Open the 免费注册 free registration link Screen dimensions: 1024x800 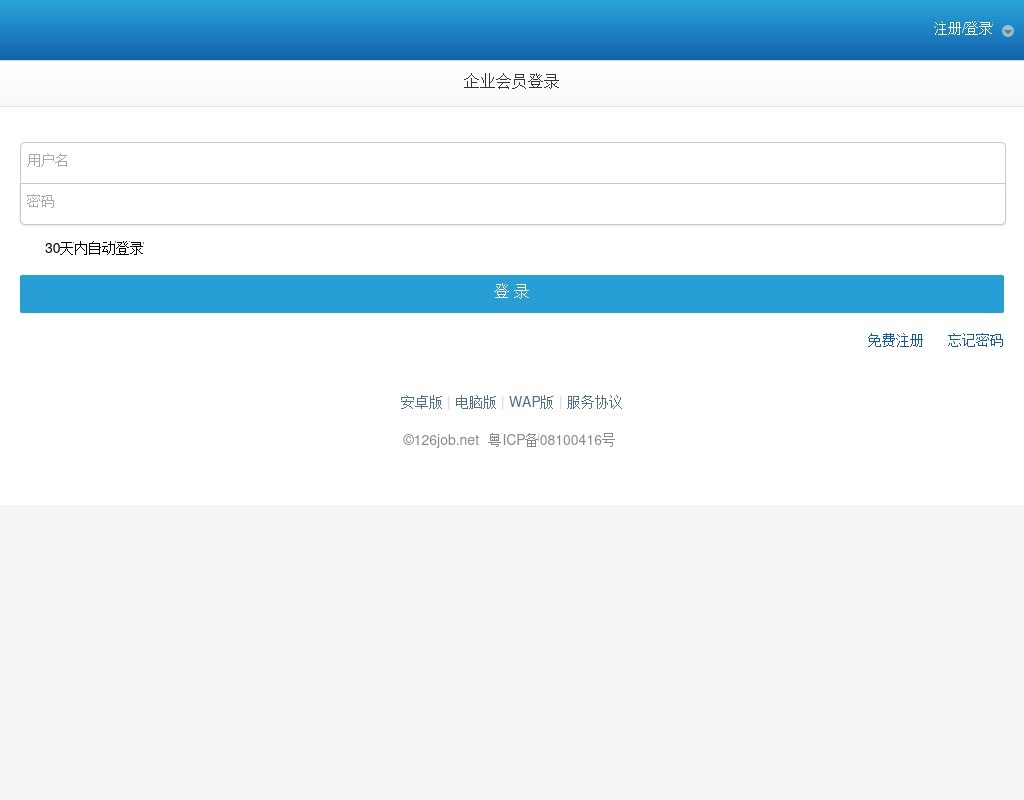tap(895, 341)
